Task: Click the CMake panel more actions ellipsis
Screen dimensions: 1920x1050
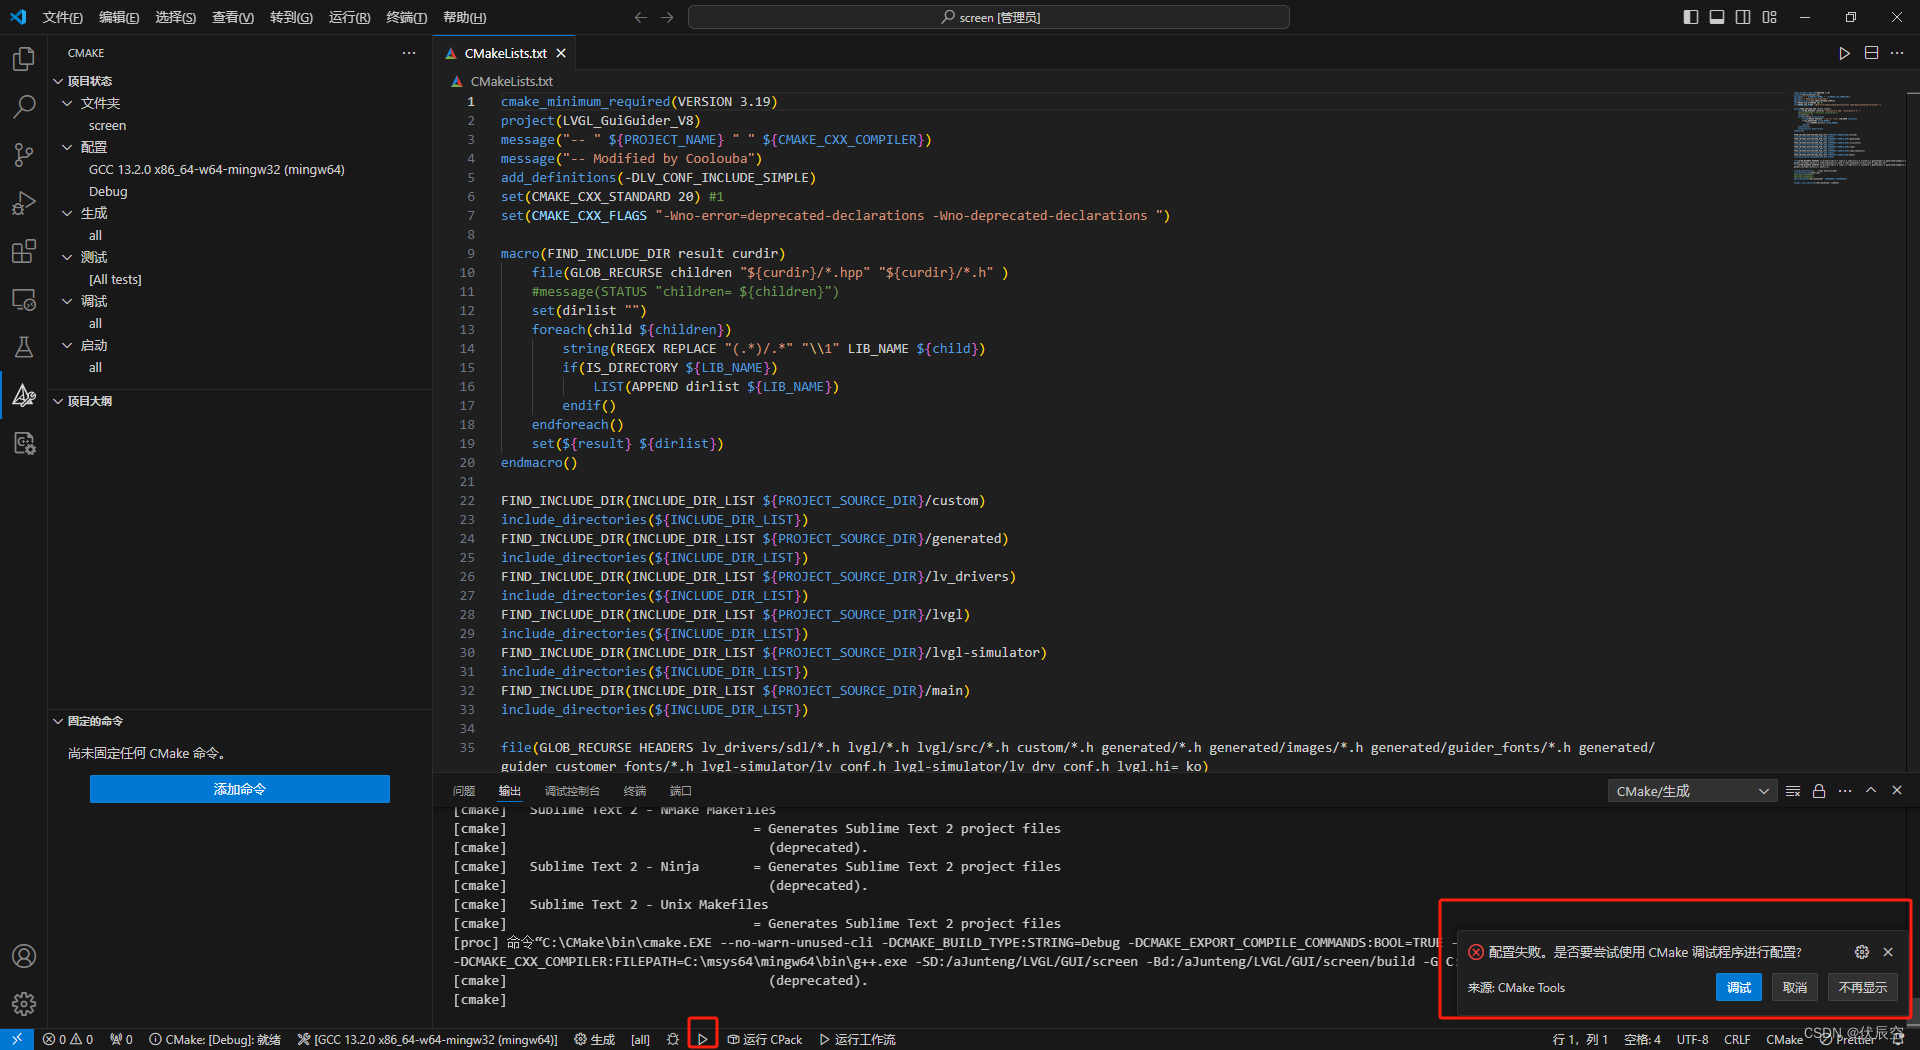Action: coord(409,53)
